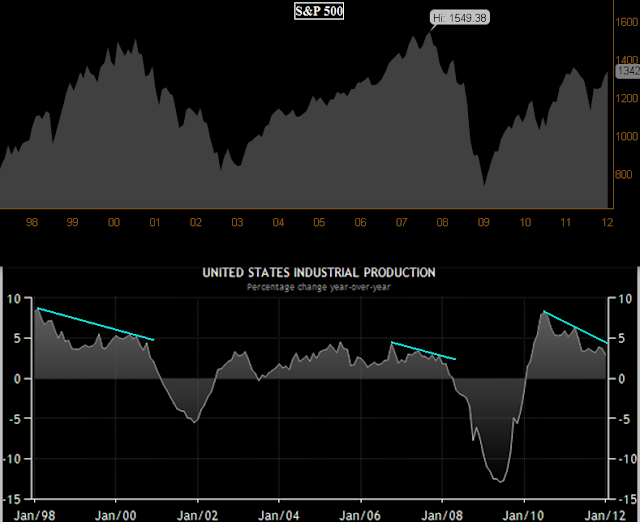This screenshot has width=640, height=522.
Task: Select year label 07 on S&P chart
Action: click(402, 222)
